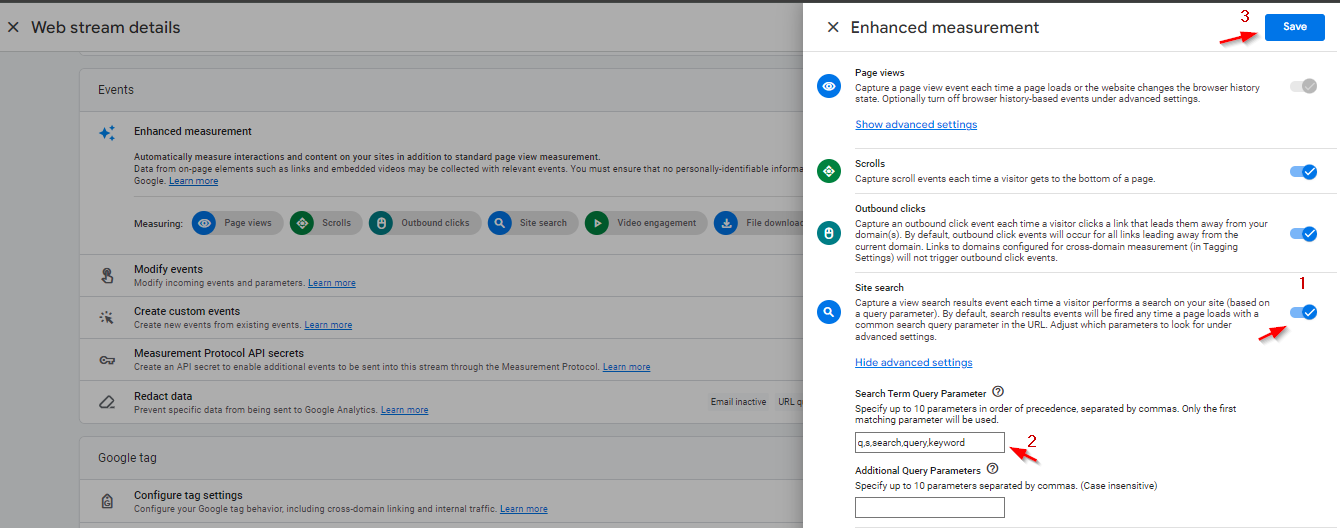Close the Web stream details panel

pyautogui.click(x=13, y=28)
